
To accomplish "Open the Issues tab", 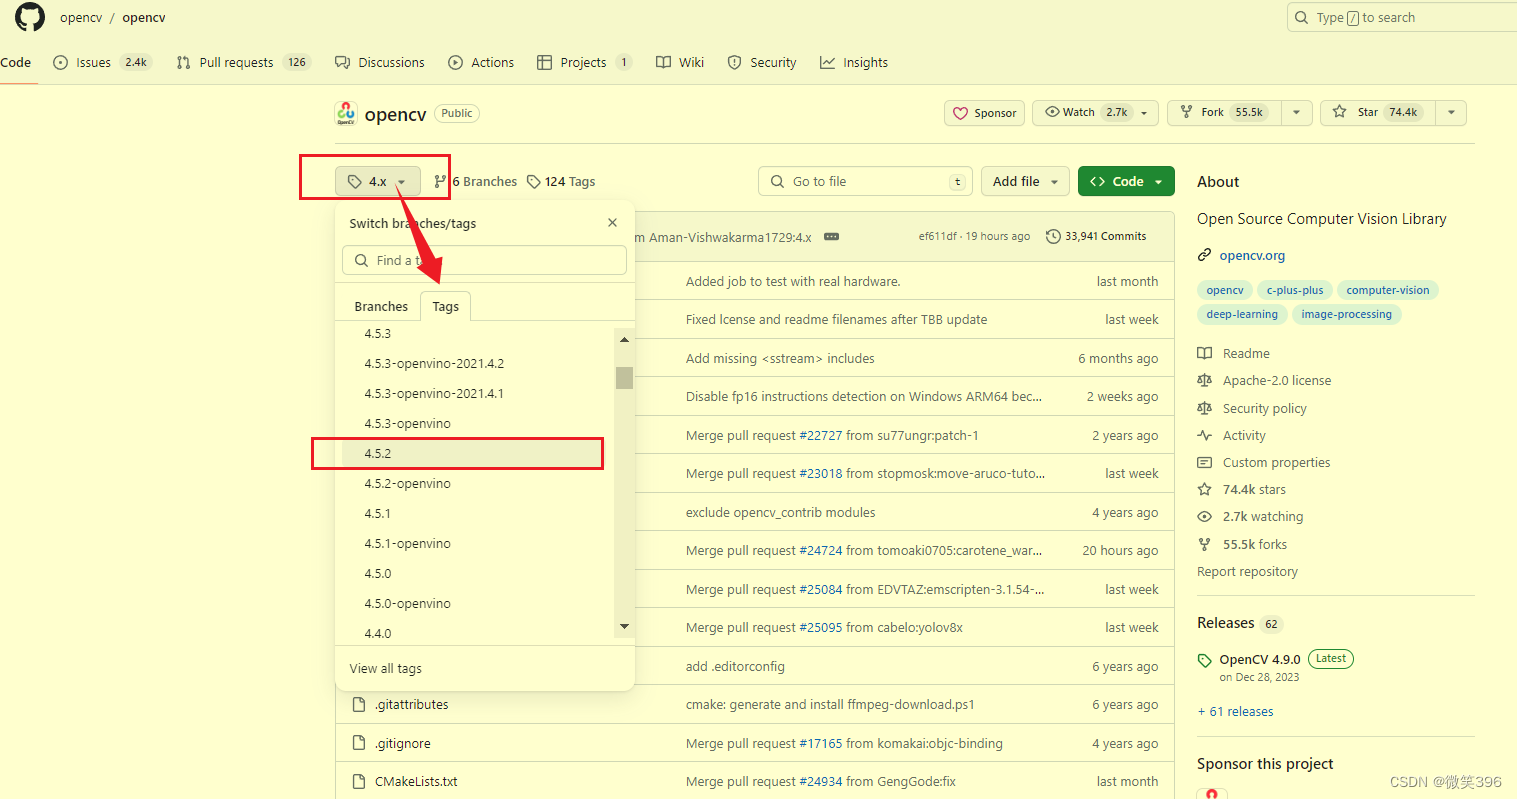I will tap(102, 62).
